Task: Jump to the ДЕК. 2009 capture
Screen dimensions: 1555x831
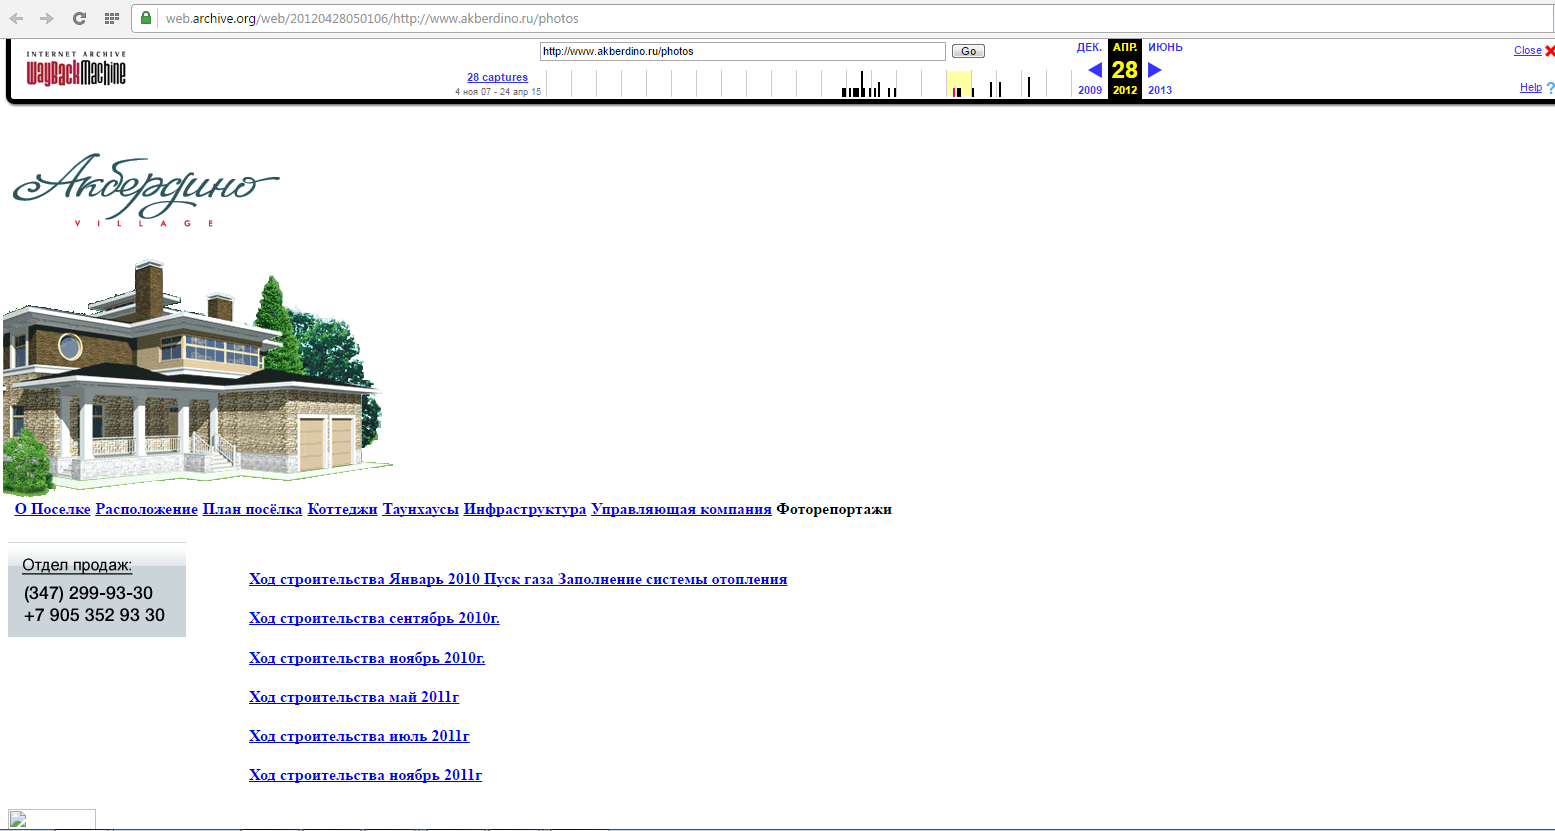Action: 1090,68
